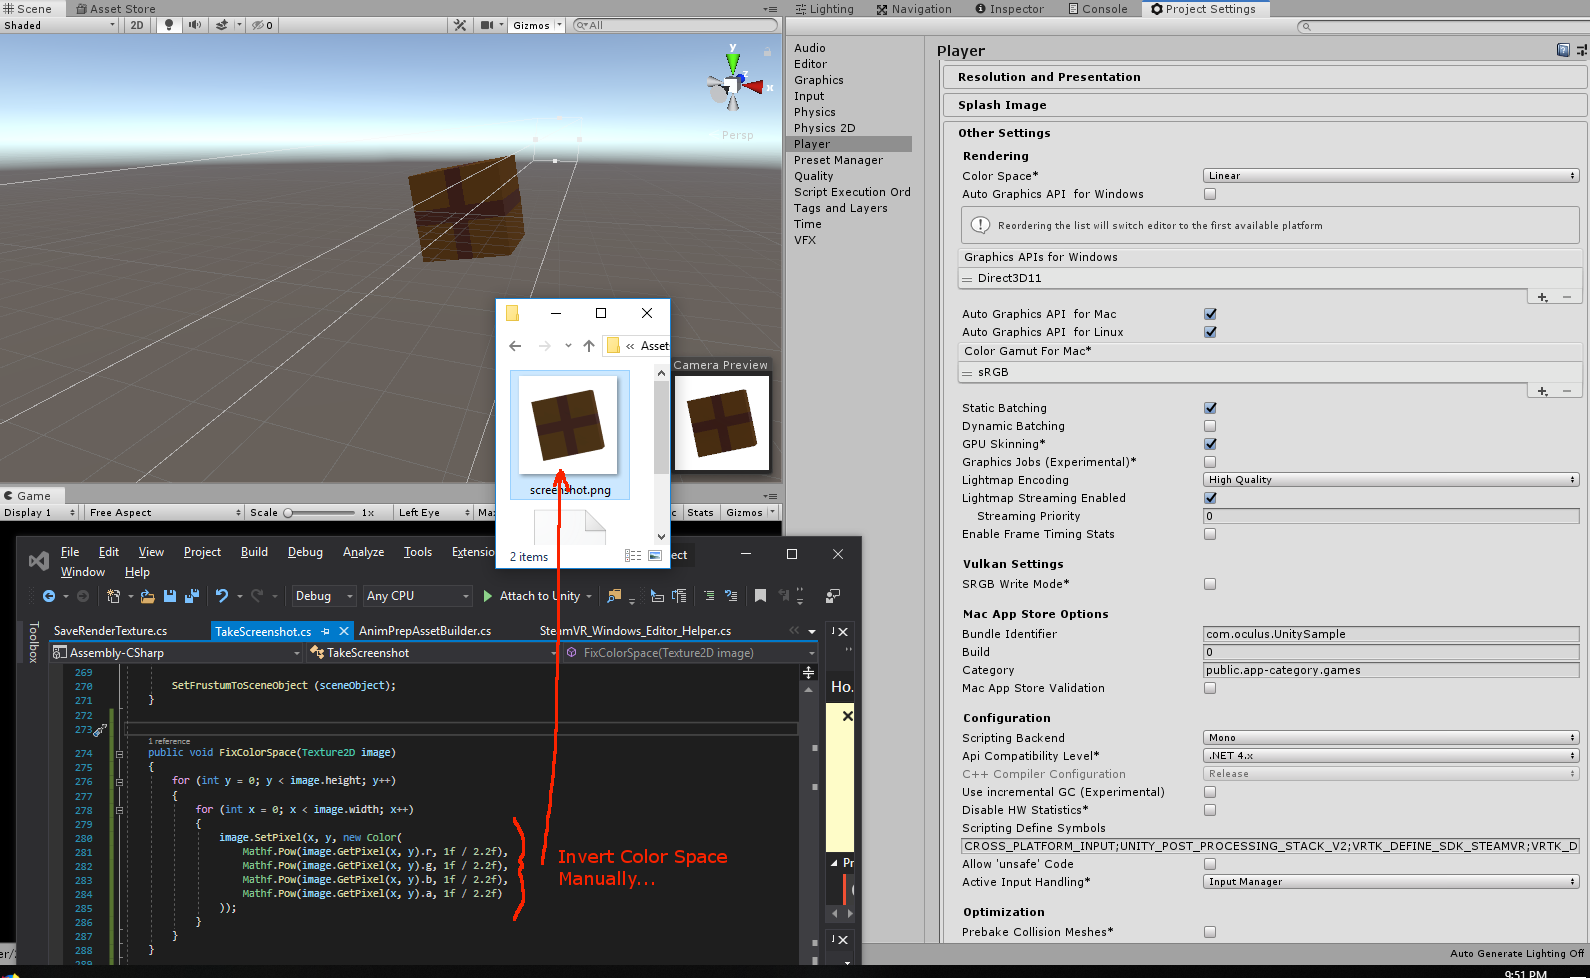The image size is (1590, 978).
Task: Go back in the File Explorer window
Action: click(x=515, y=346)
